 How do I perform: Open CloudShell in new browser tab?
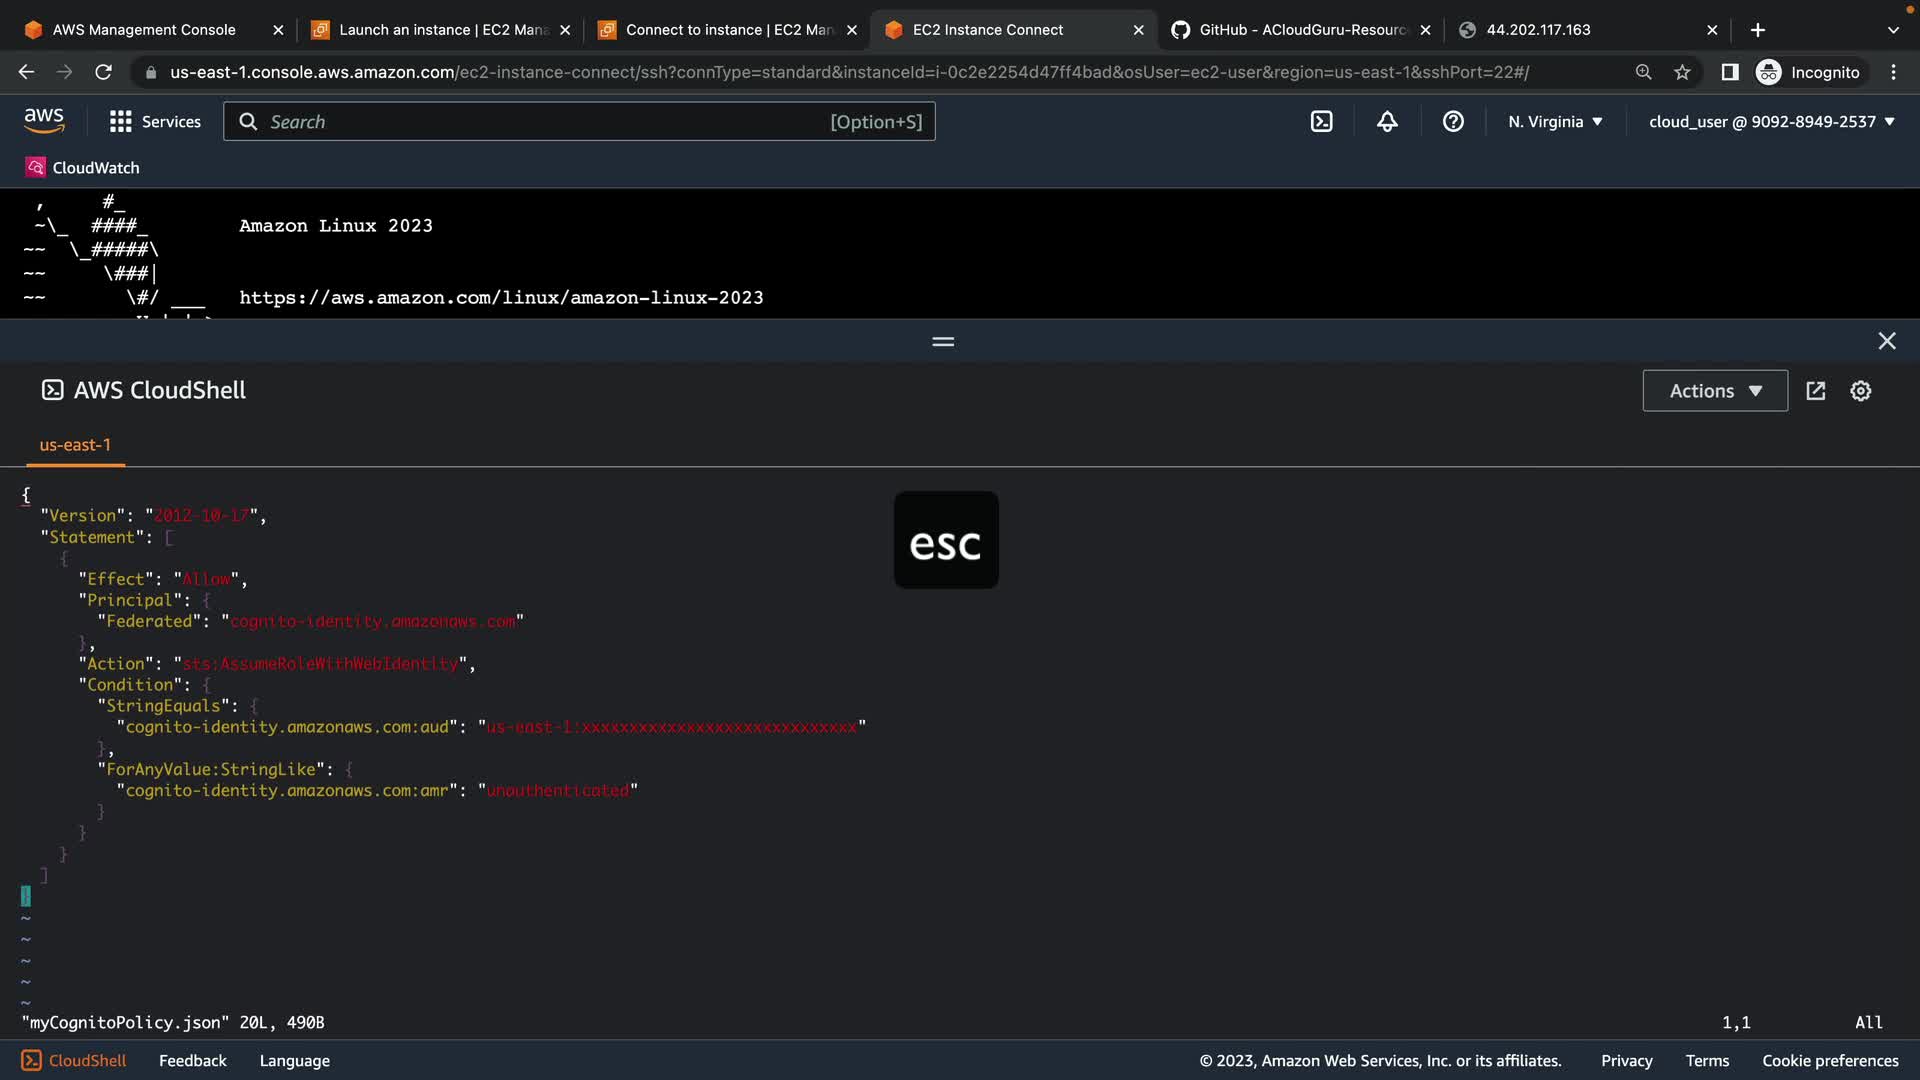point(1816,391)
